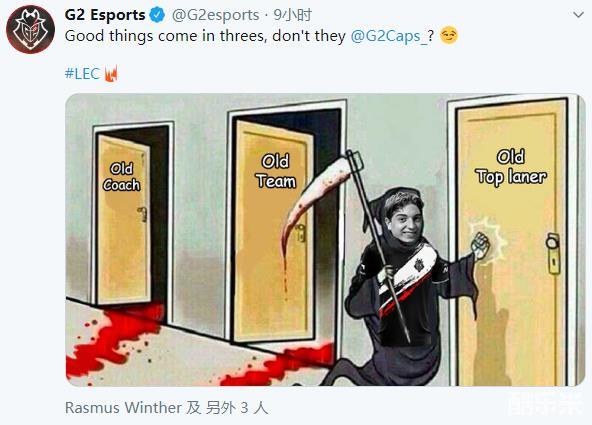Visit the @G2esports handle
Viewport: 592px width, 425px height.
pos(215,15)
